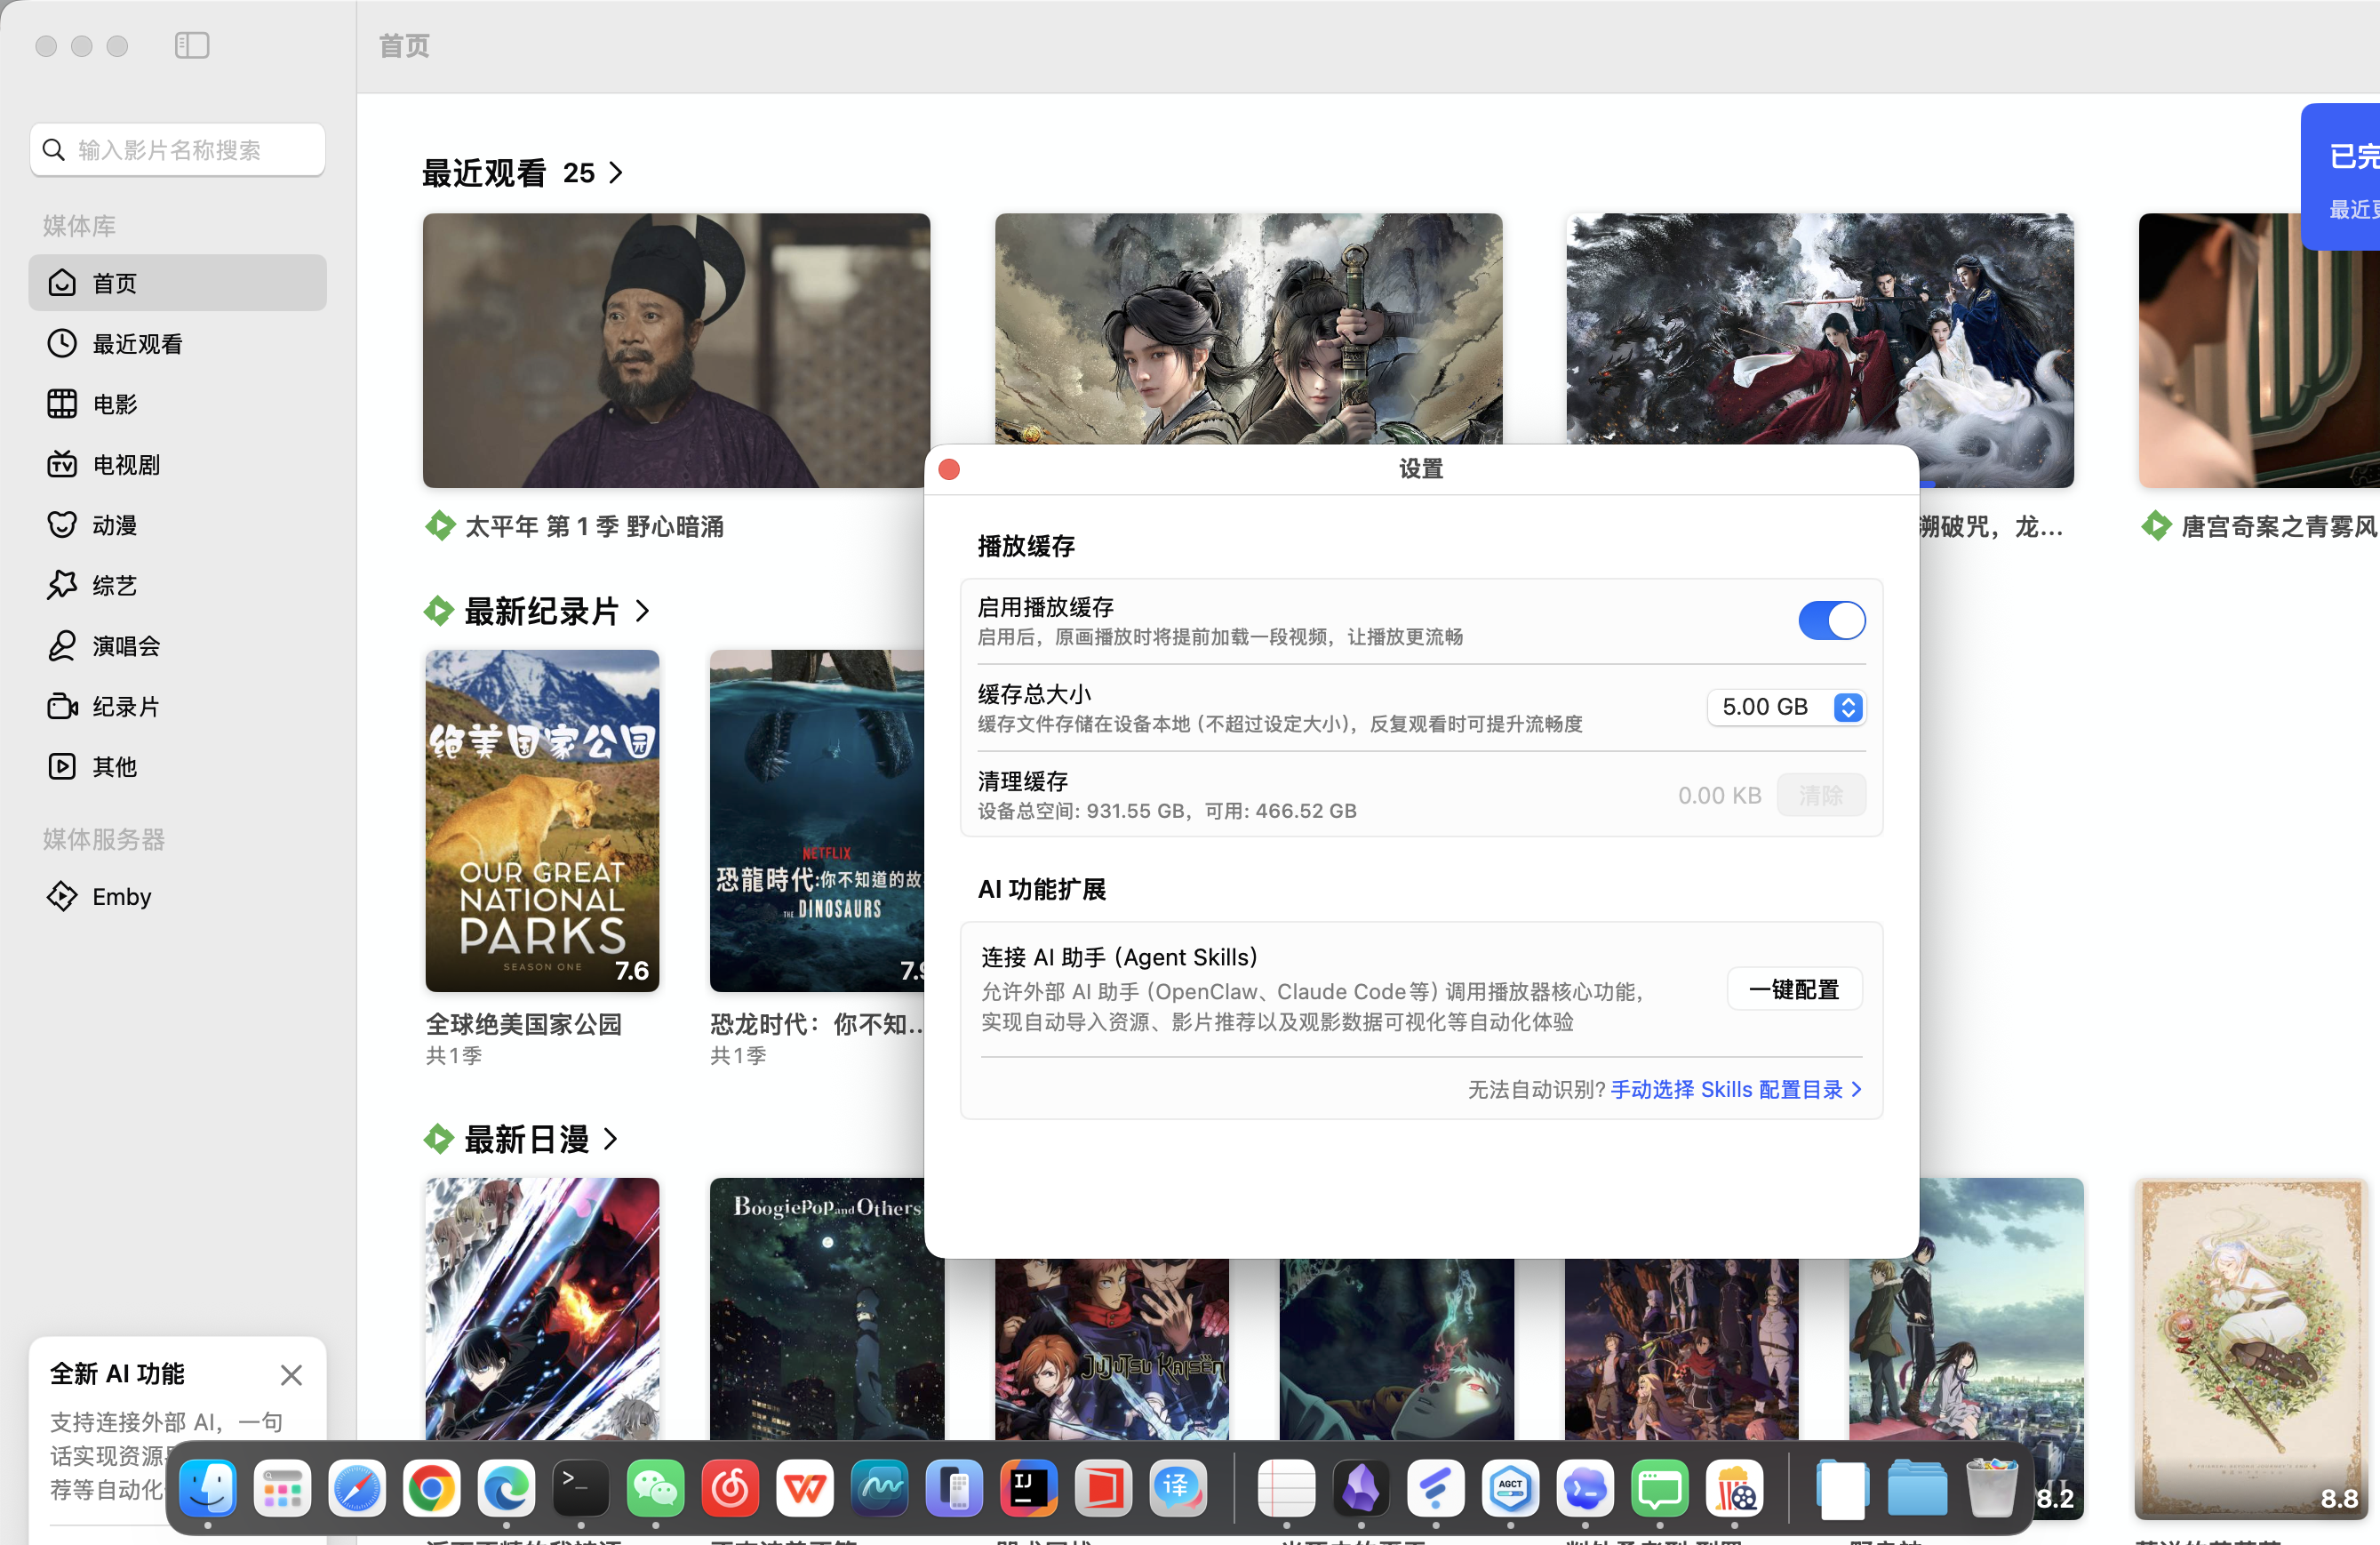Open Finder from the Dock
This screenshot has width=2380, height=1545.
208,1488
